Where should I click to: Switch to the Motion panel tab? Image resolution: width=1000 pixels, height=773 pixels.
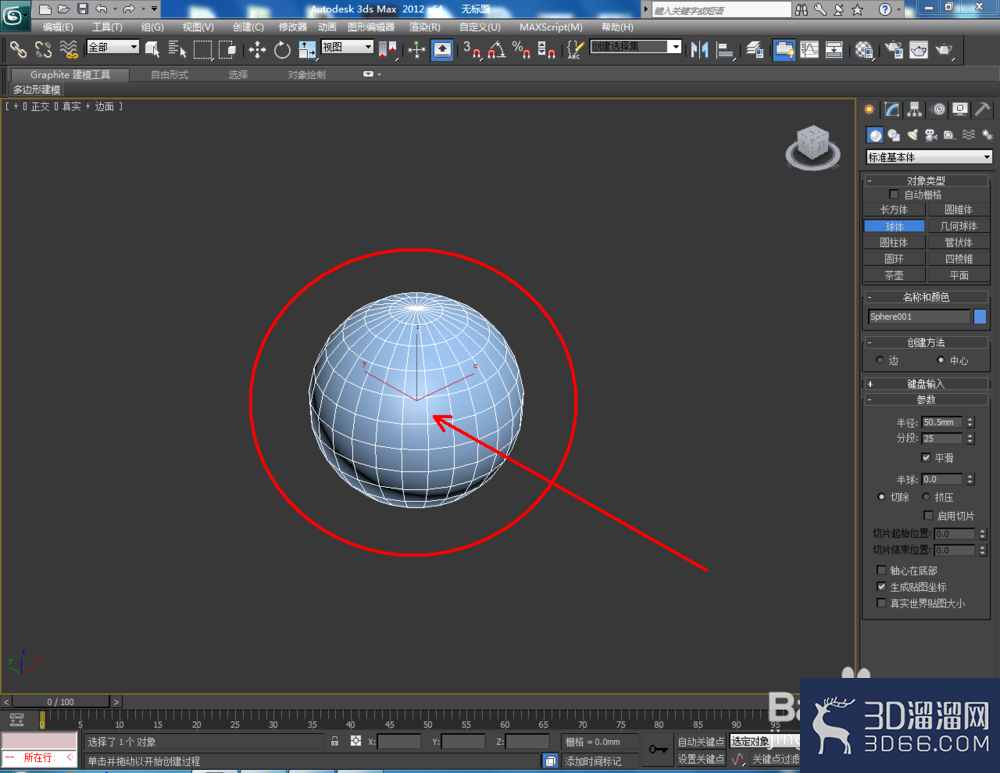point(938,110)
